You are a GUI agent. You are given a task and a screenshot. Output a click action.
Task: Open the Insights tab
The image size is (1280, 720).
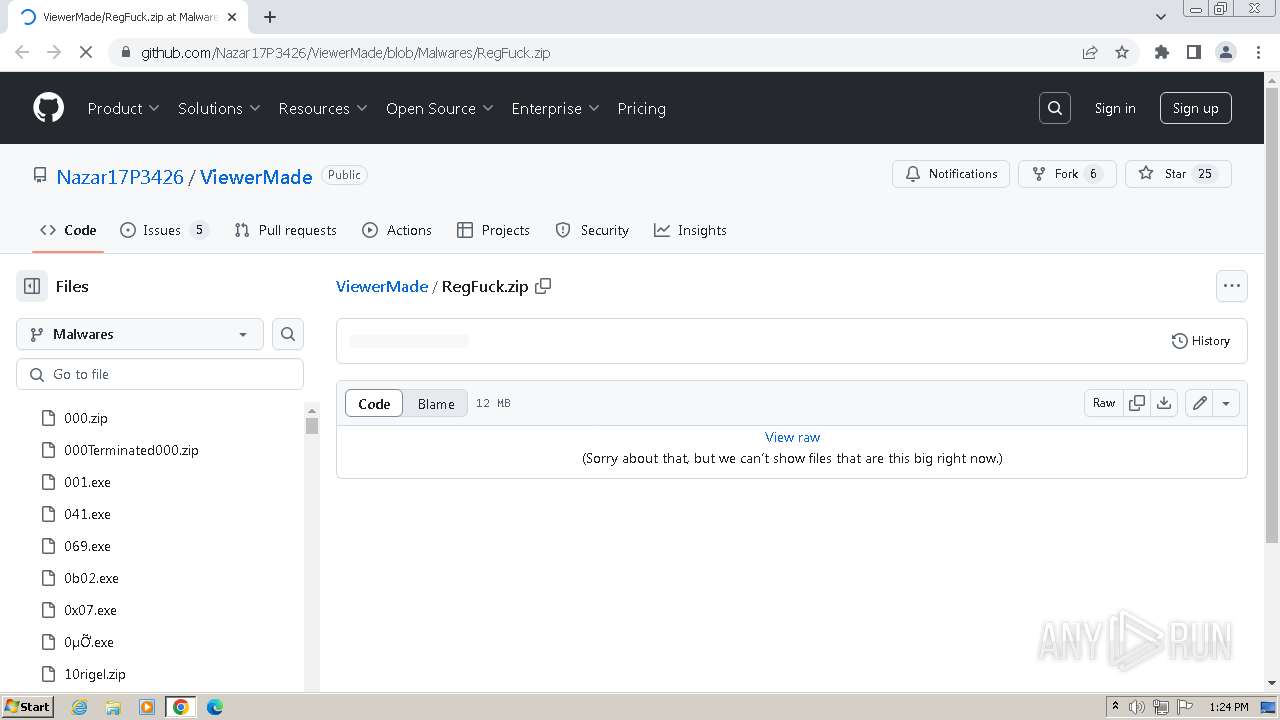[690, 230]
